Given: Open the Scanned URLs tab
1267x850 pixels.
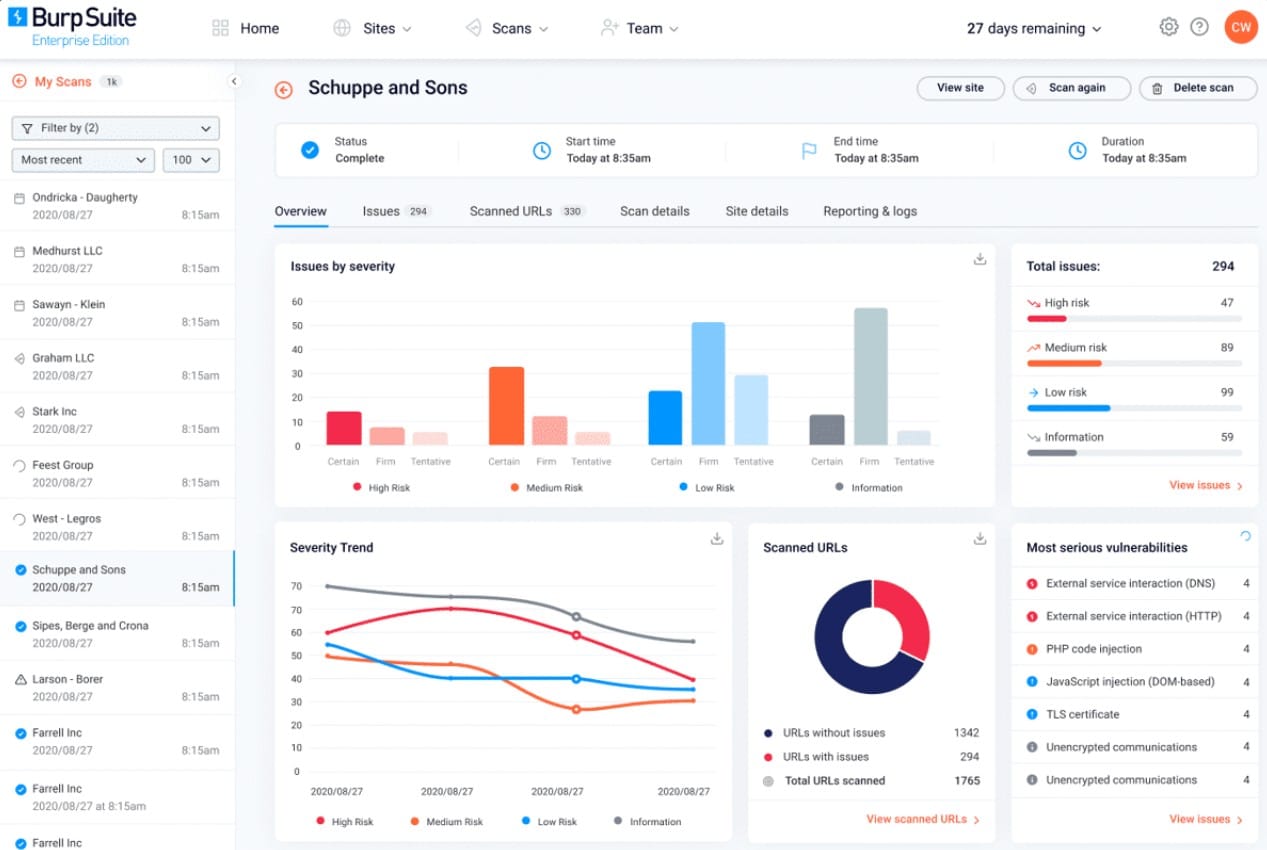Looking at the screenshot, I should 512,211.
